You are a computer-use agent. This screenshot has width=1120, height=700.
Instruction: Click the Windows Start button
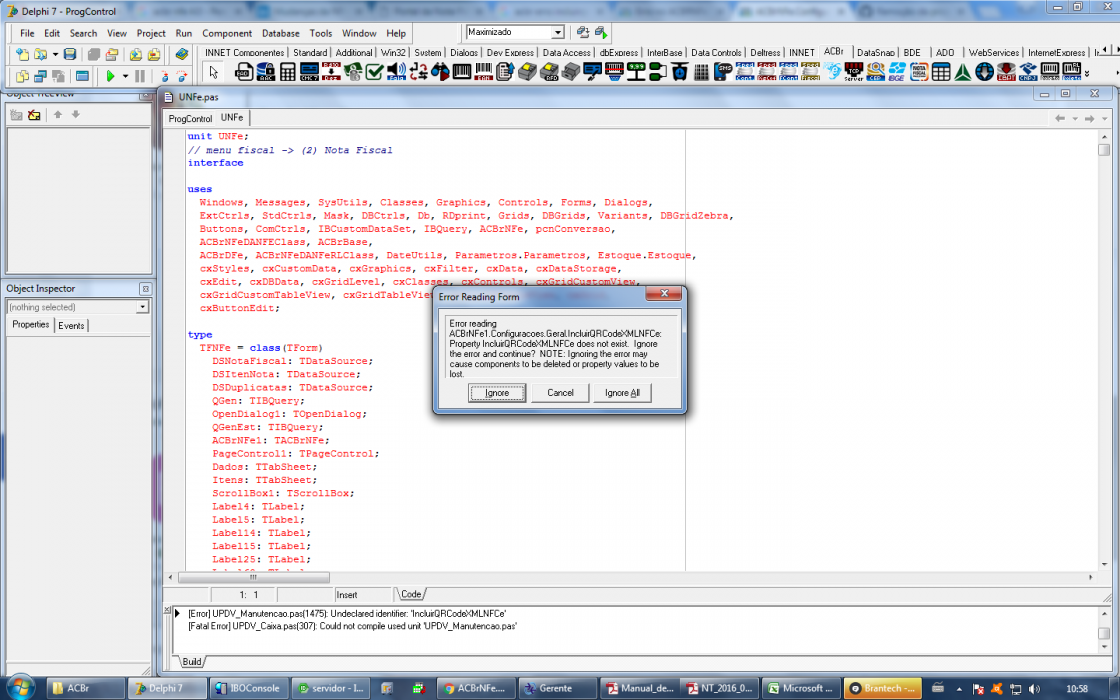[x=19, y=687]
